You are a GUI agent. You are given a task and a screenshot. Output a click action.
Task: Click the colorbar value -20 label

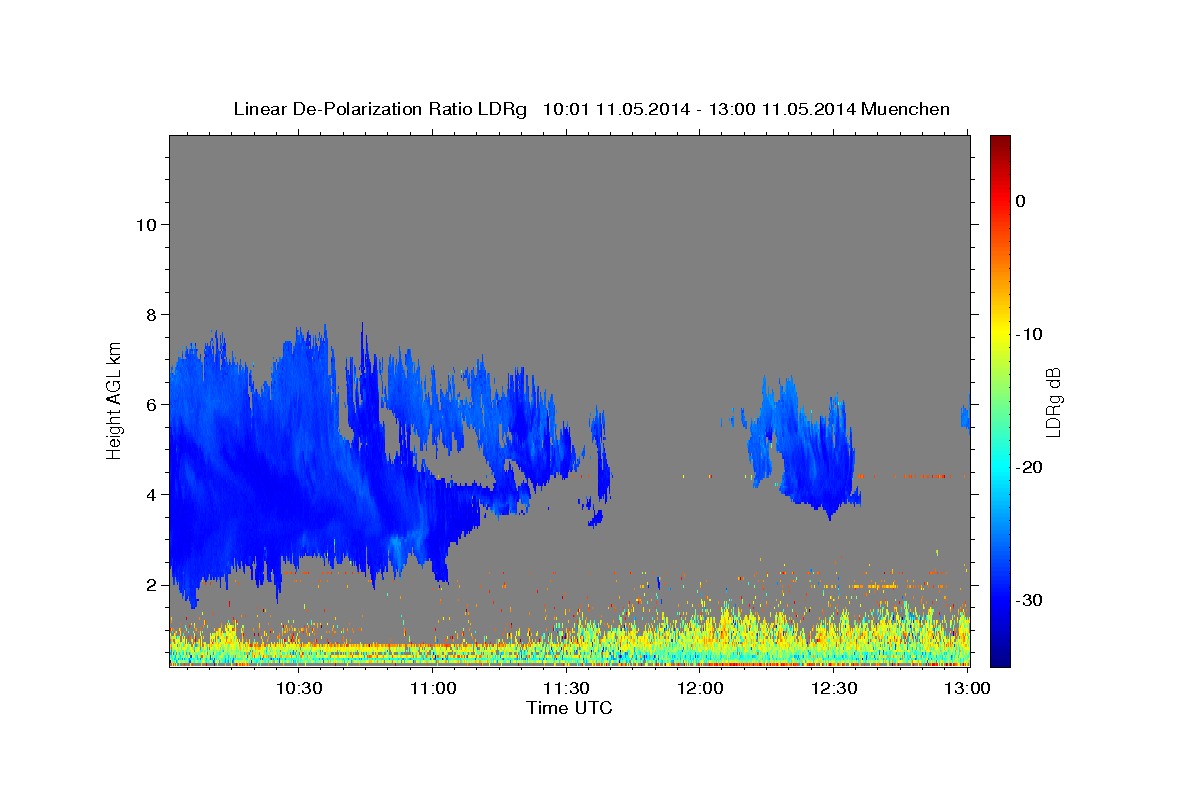click(x=1028, y=467)
